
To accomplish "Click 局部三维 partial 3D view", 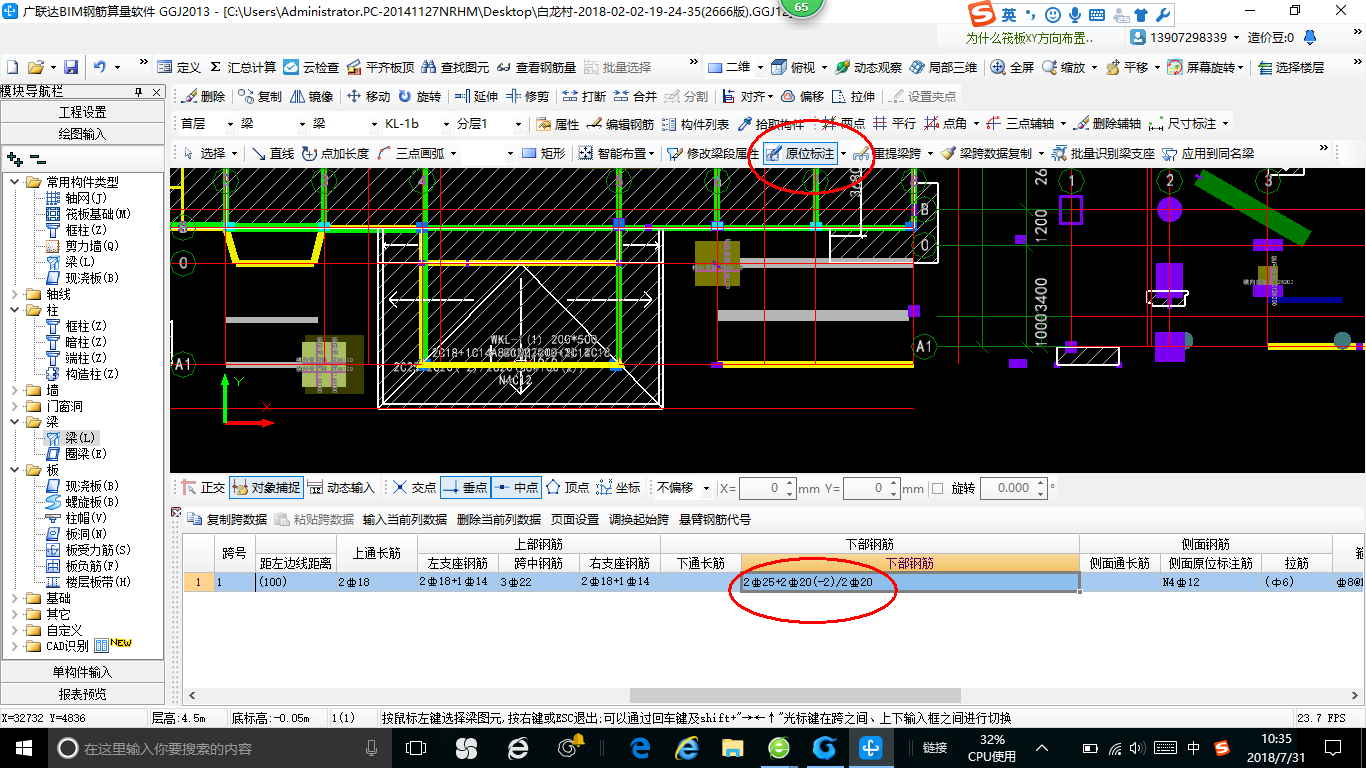I will (943, 67).
